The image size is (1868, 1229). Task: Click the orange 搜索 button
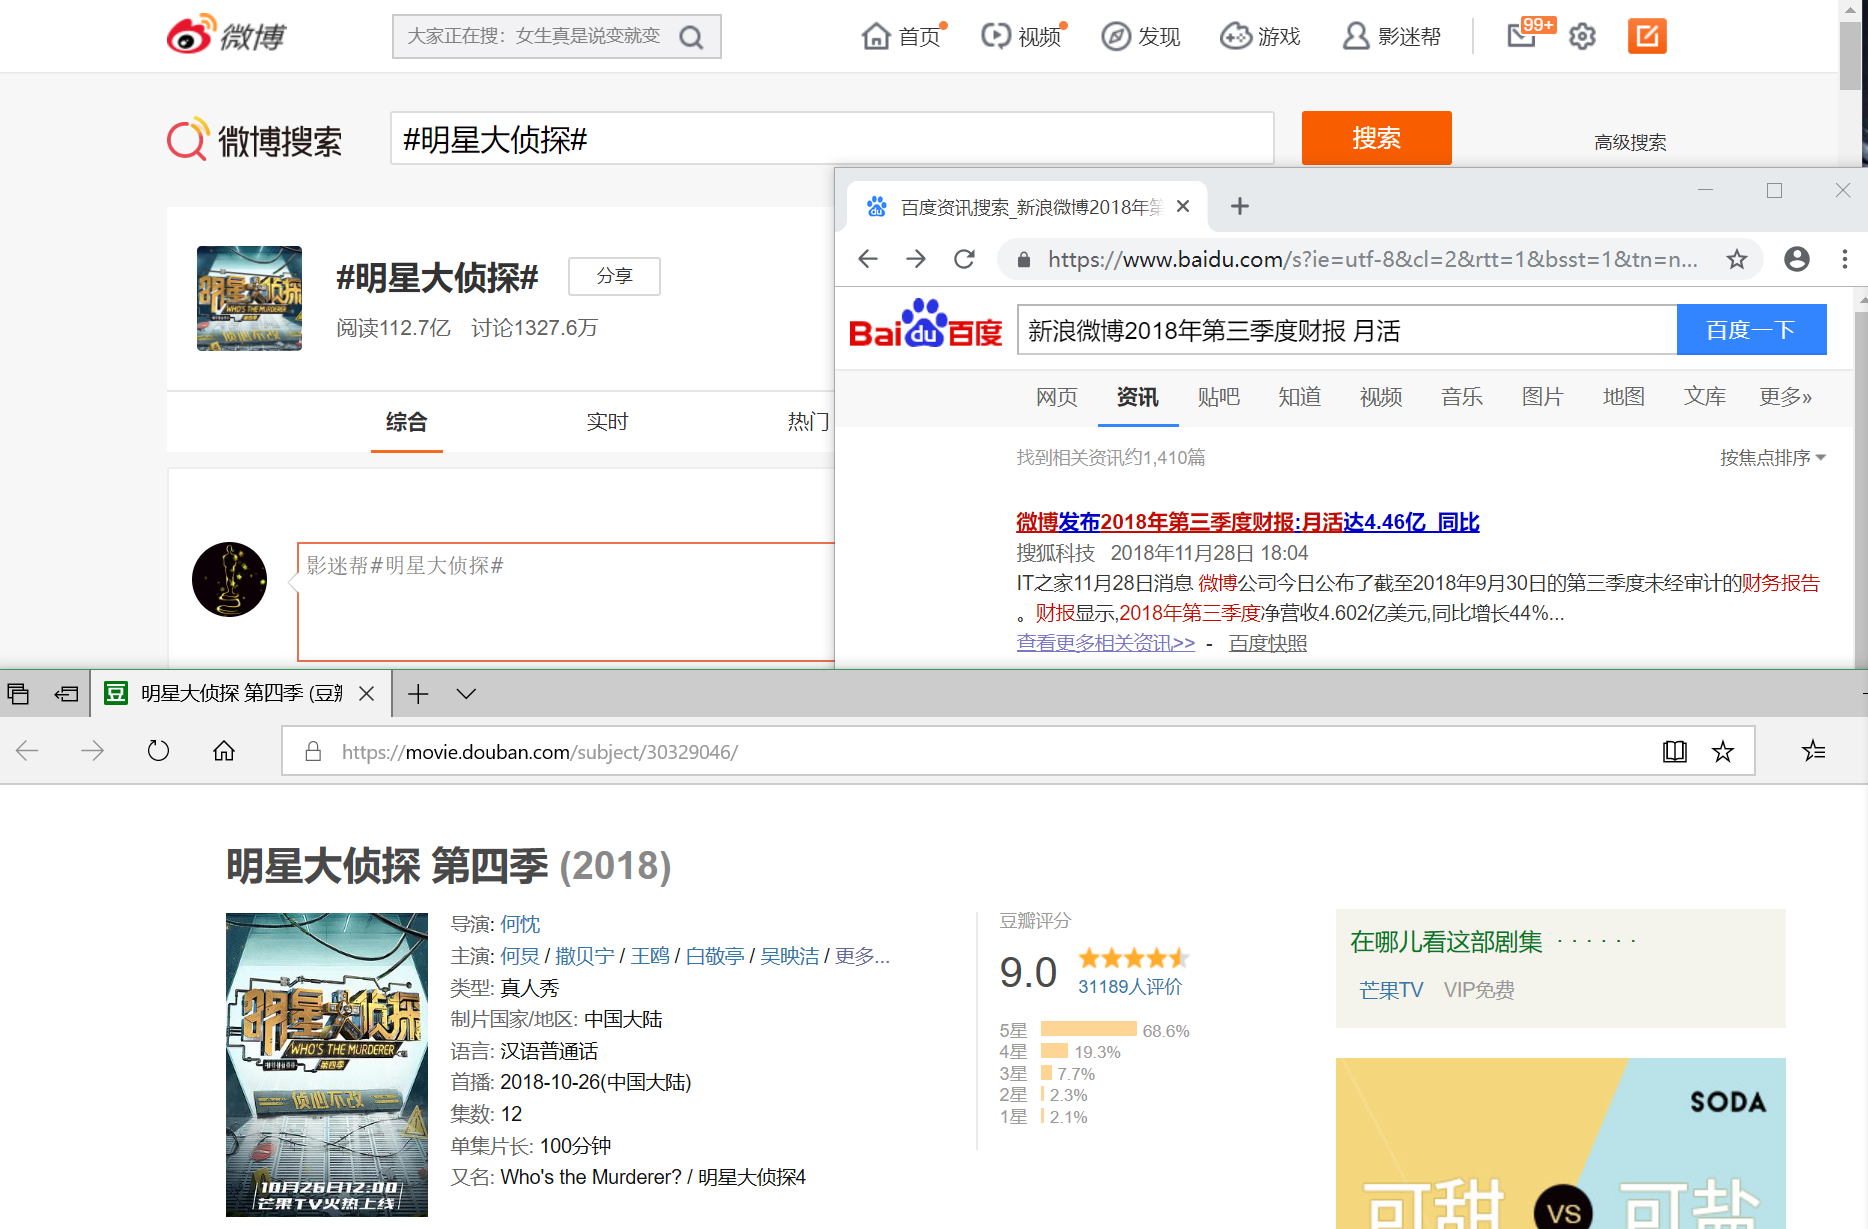(1376, 138)
